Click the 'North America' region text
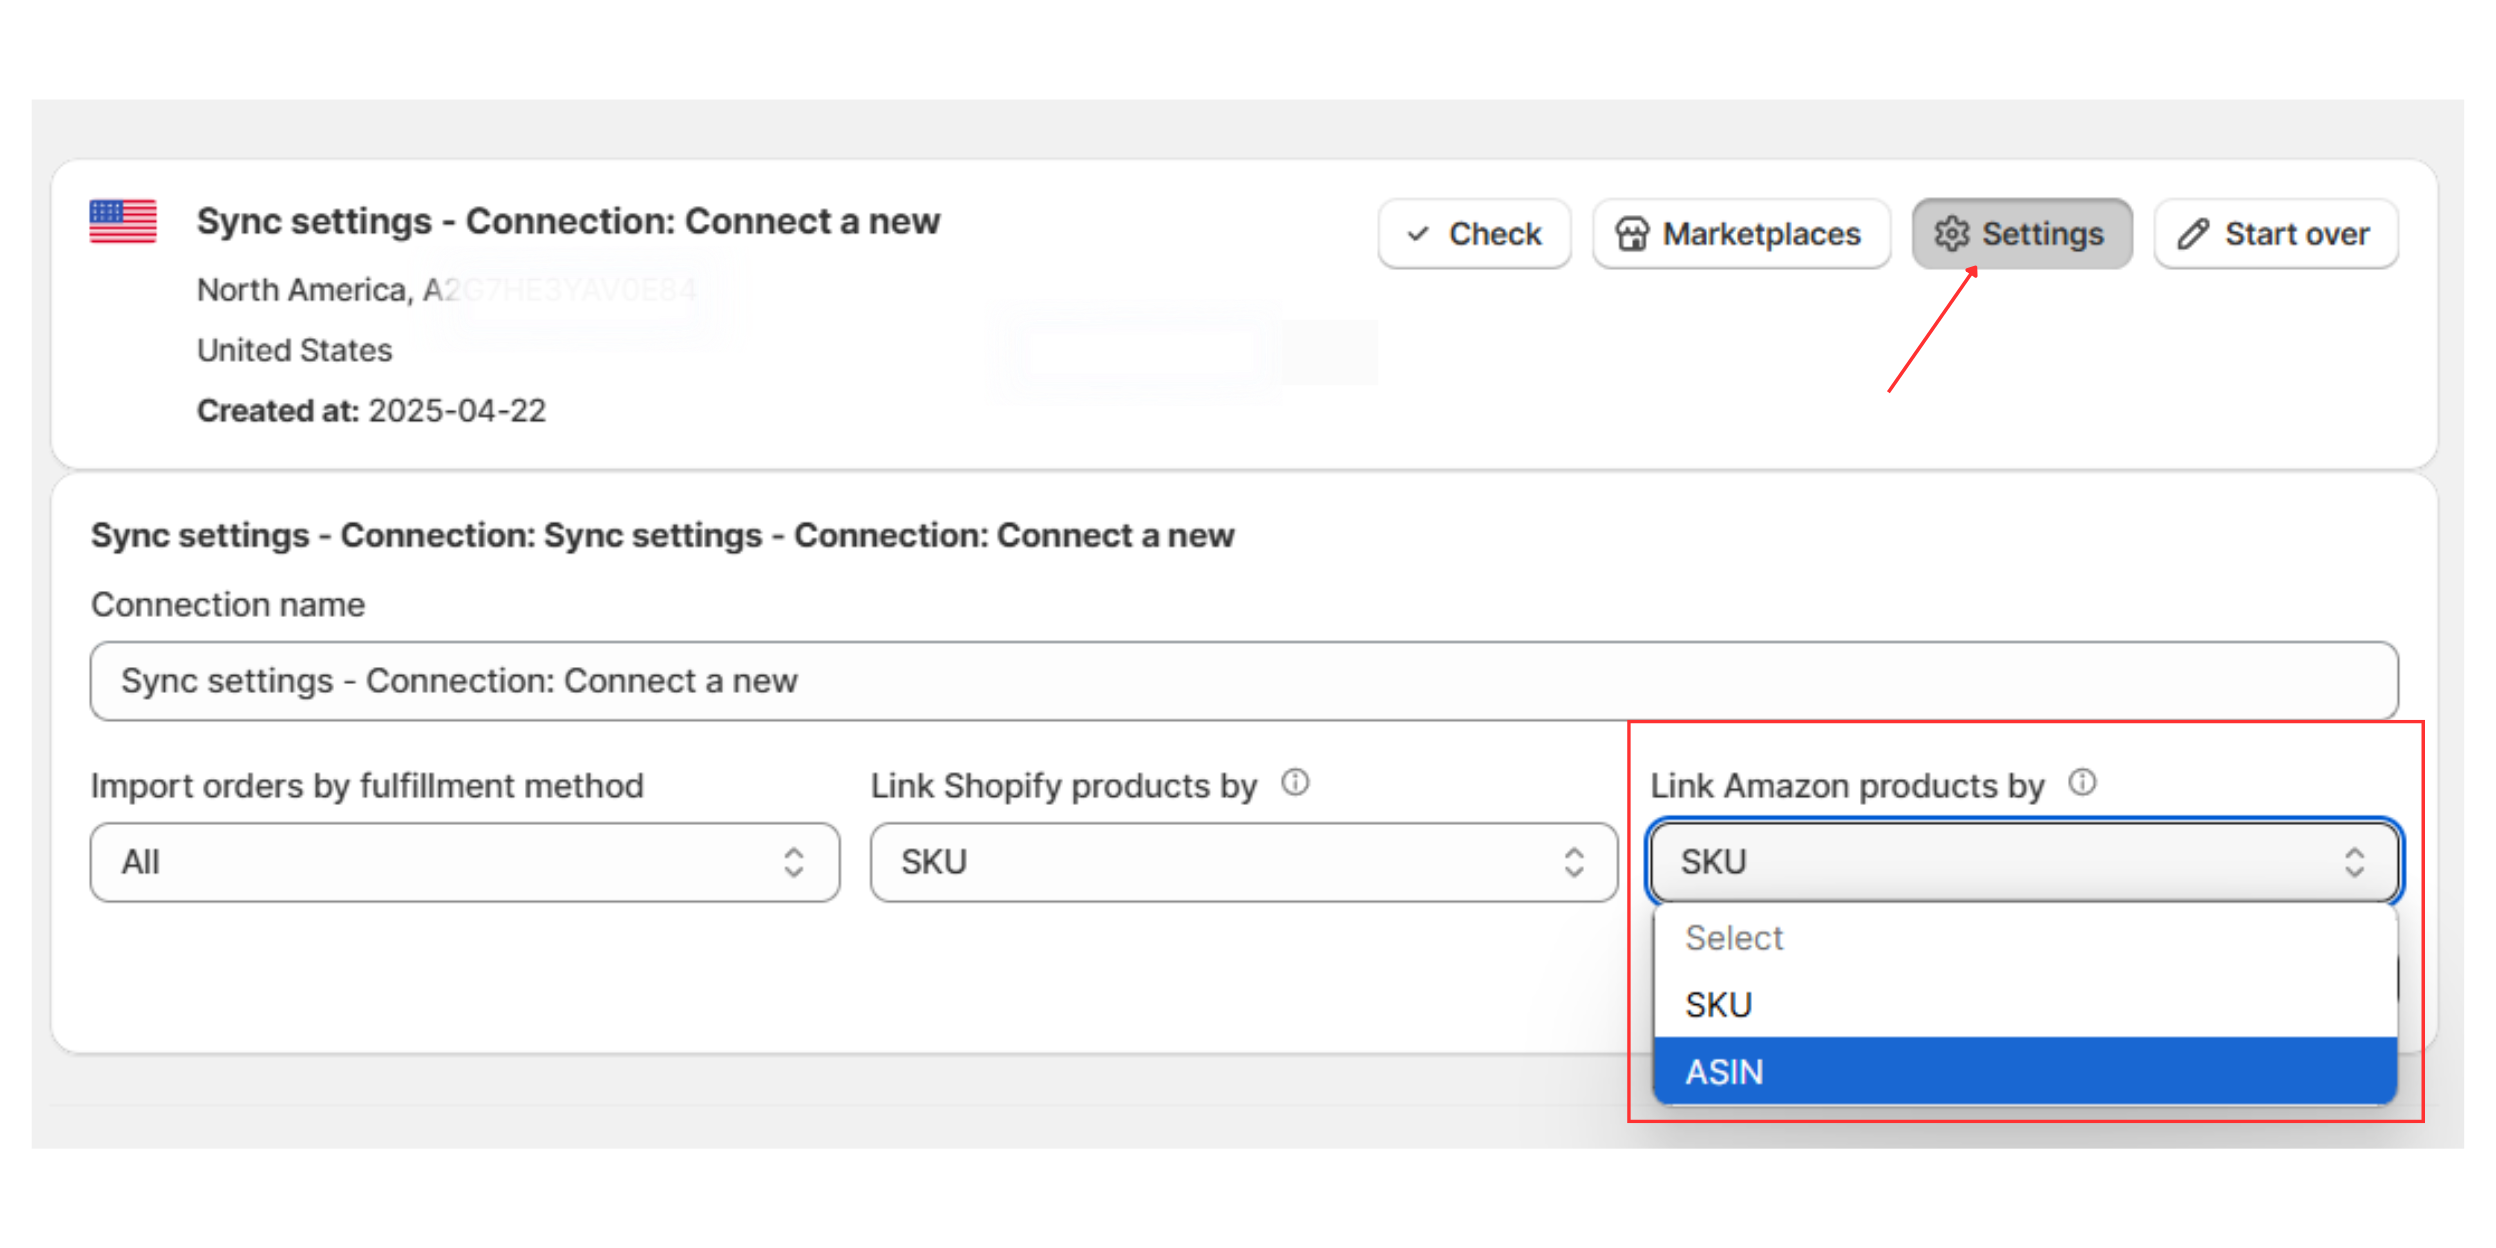 click(302, 290)
